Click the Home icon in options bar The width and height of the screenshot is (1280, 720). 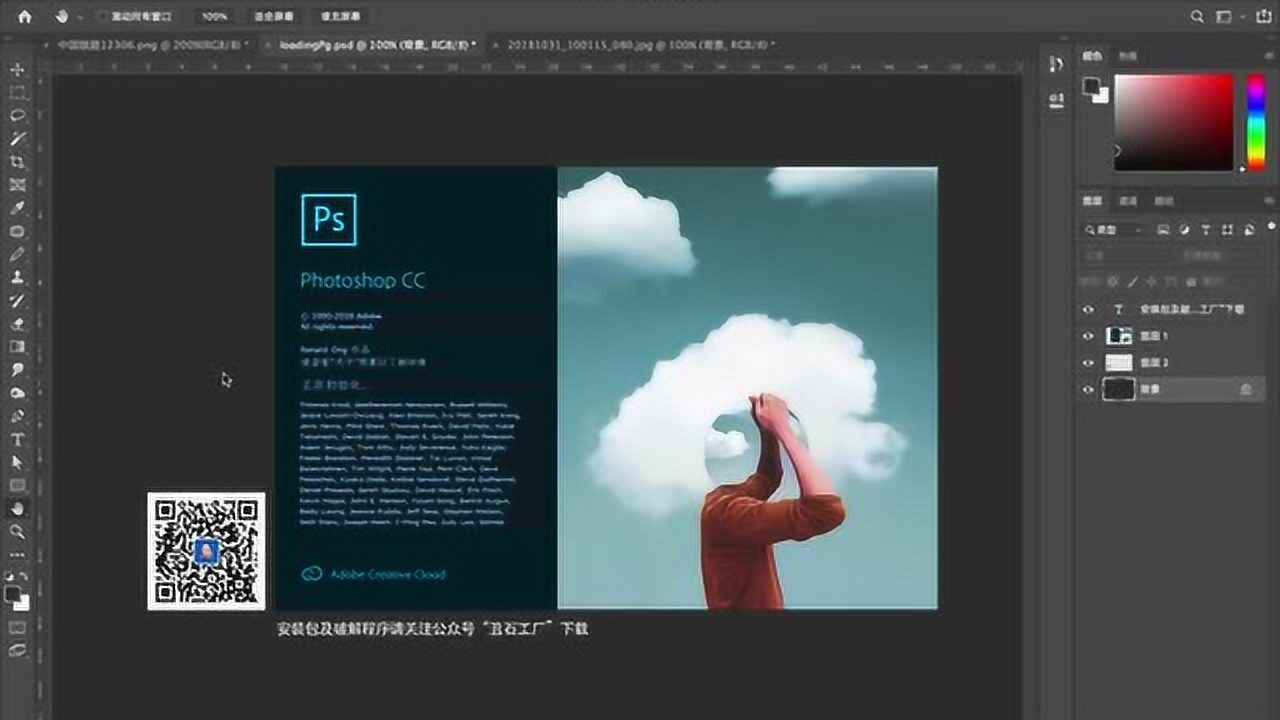tap(25, 16)
